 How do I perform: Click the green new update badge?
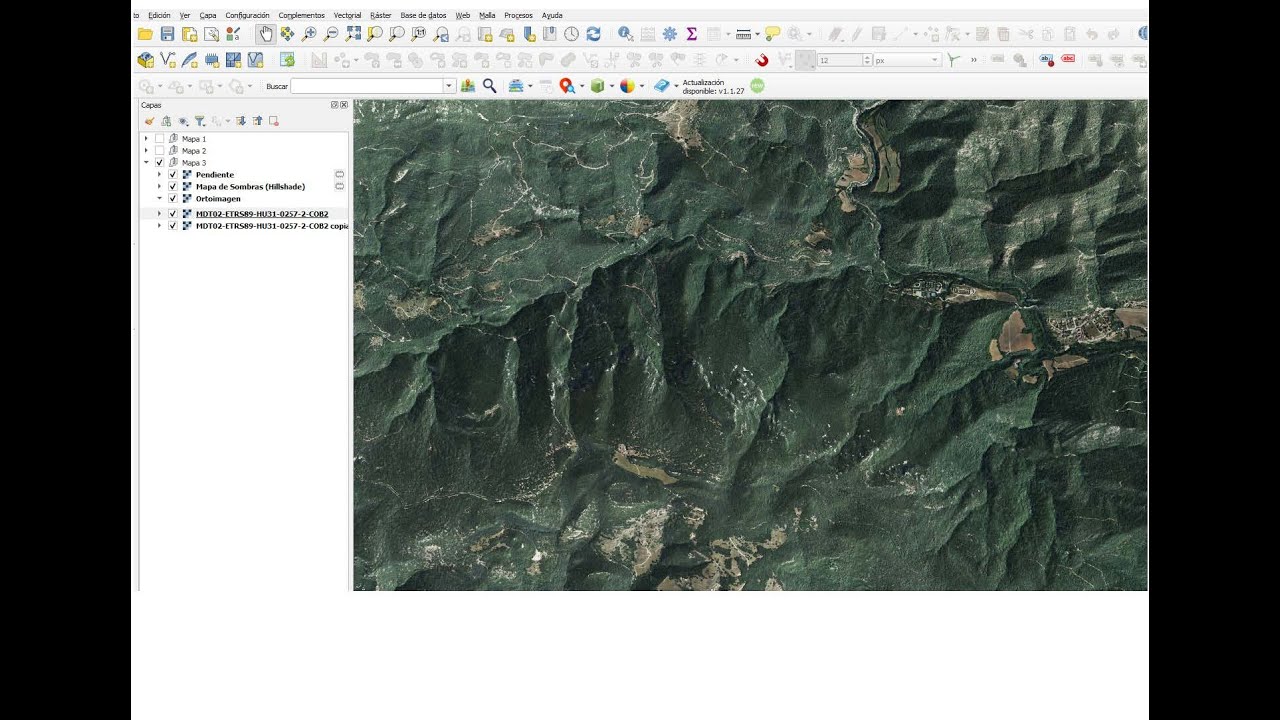click(757, 86)
